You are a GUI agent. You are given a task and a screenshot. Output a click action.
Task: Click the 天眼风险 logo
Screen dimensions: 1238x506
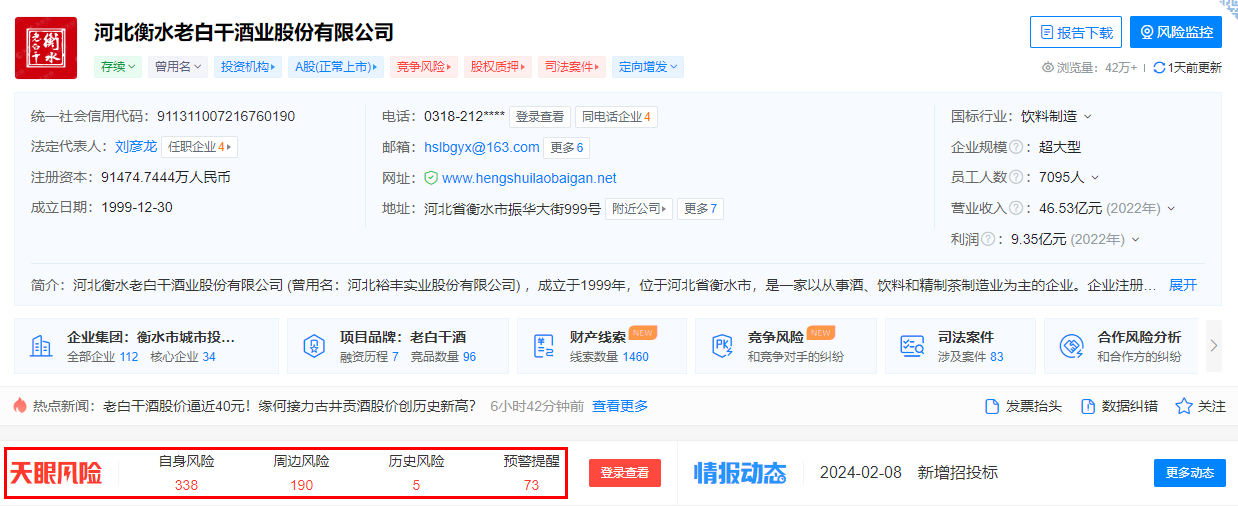pyautogui.click(x=56, y=473)
